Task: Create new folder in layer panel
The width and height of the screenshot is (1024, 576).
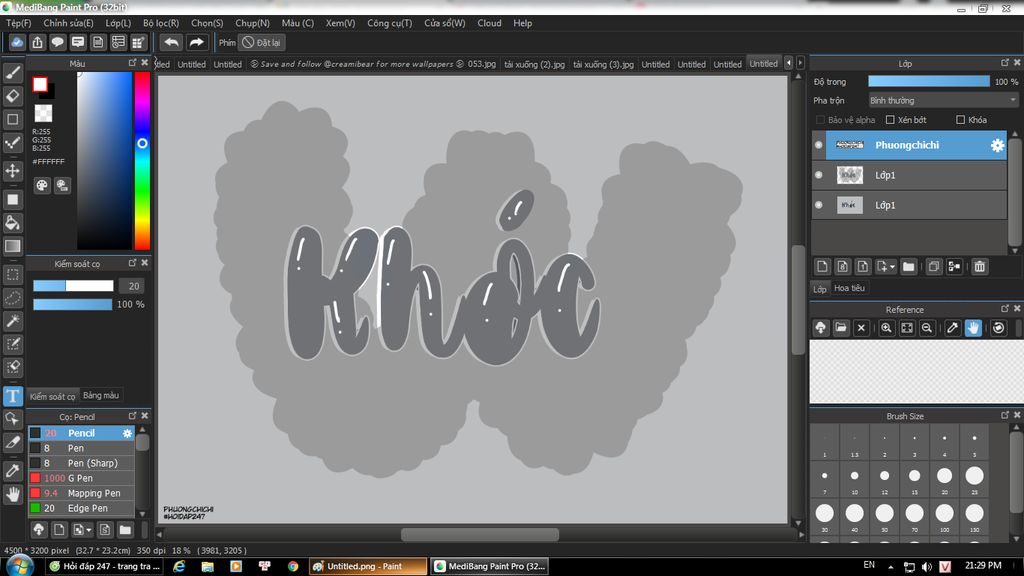Action: [908, 266]
